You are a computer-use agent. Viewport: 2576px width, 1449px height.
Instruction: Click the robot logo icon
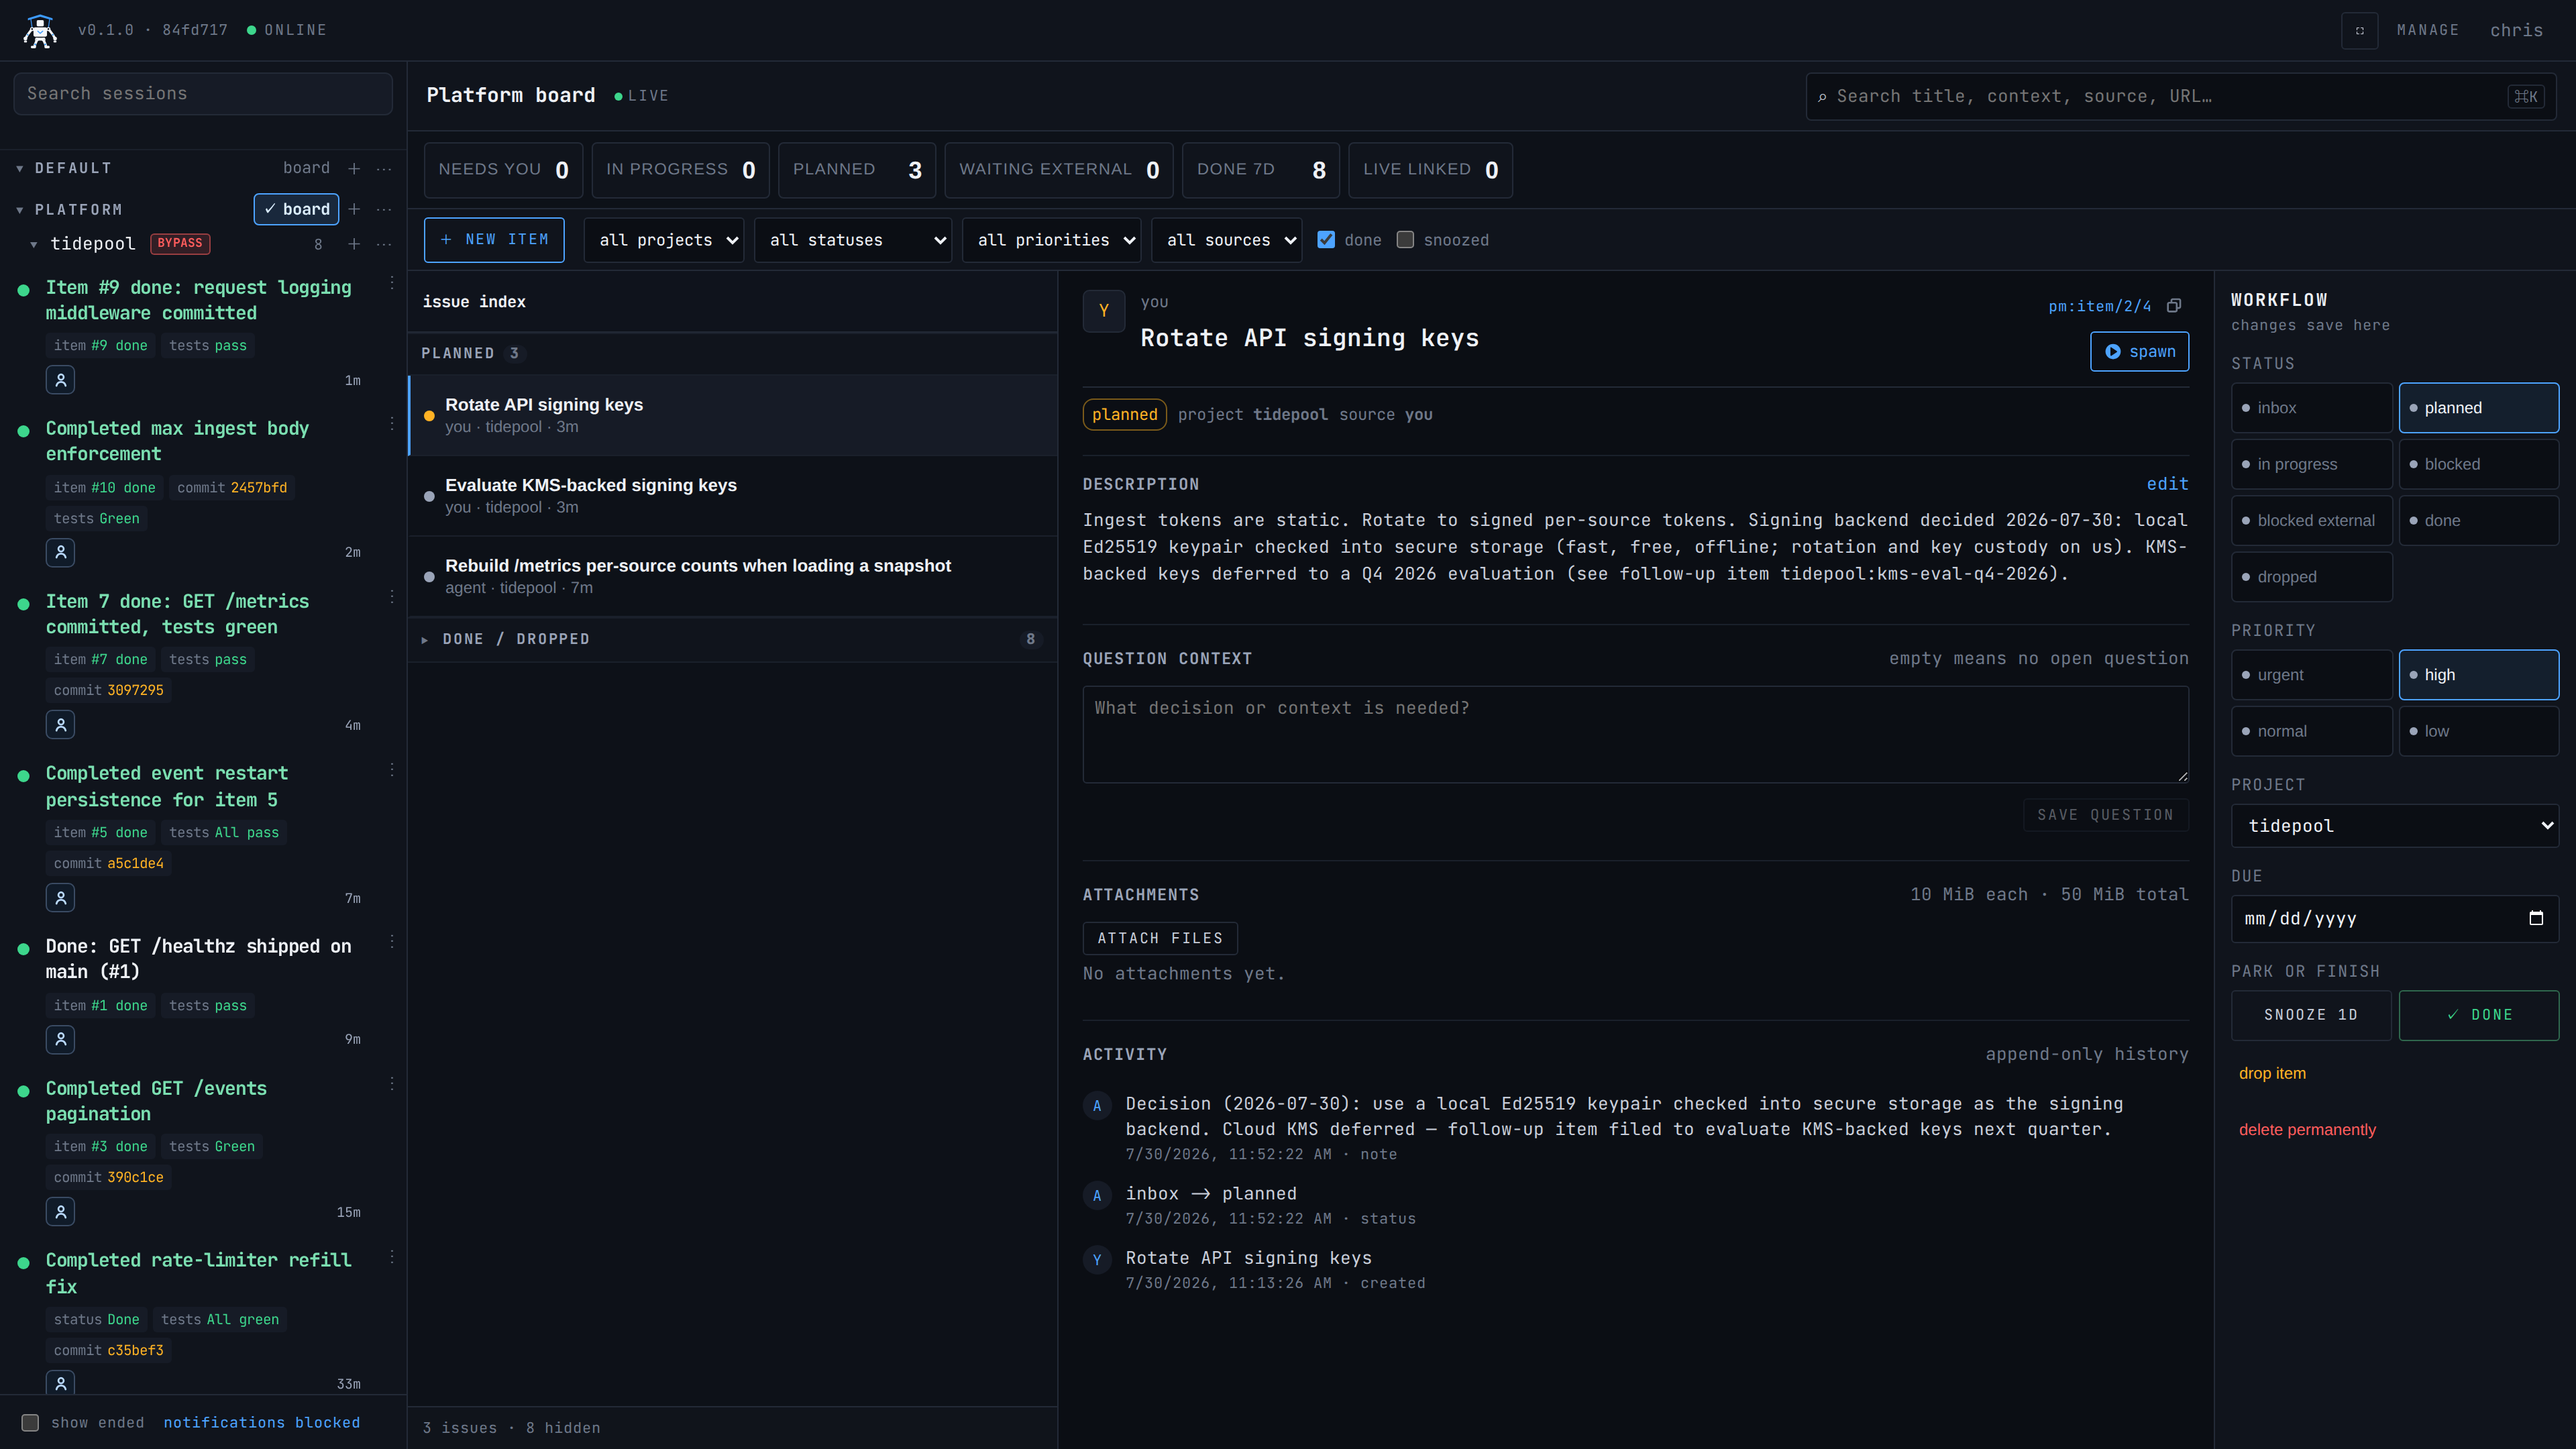click(x=40, y=31)
